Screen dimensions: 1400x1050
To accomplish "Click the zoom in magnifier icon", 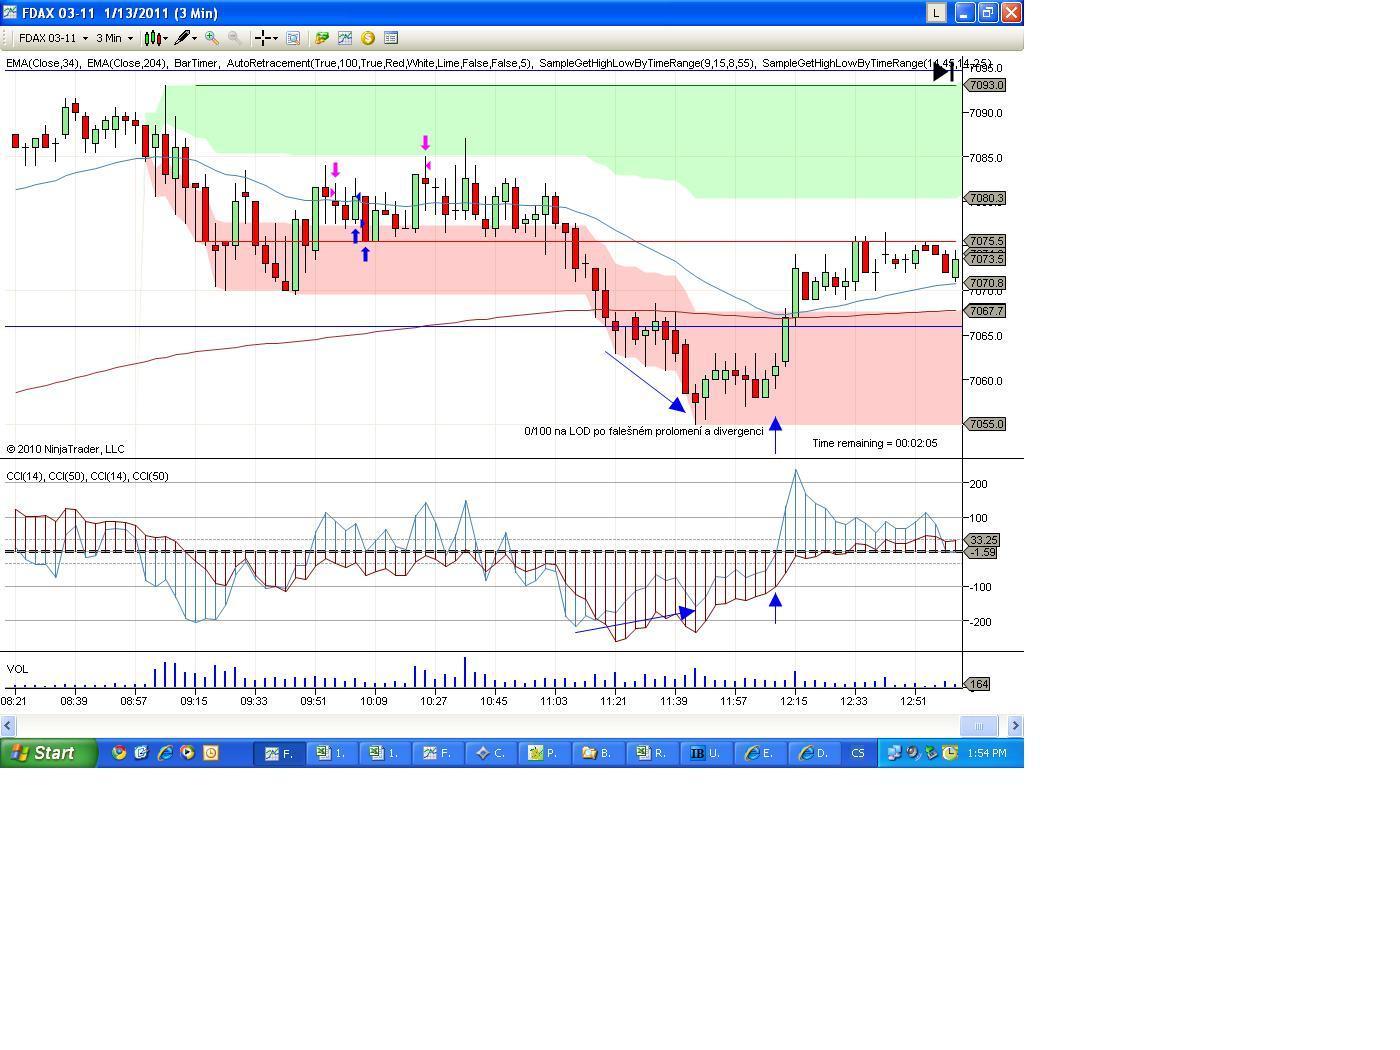I will coord(212,38).
